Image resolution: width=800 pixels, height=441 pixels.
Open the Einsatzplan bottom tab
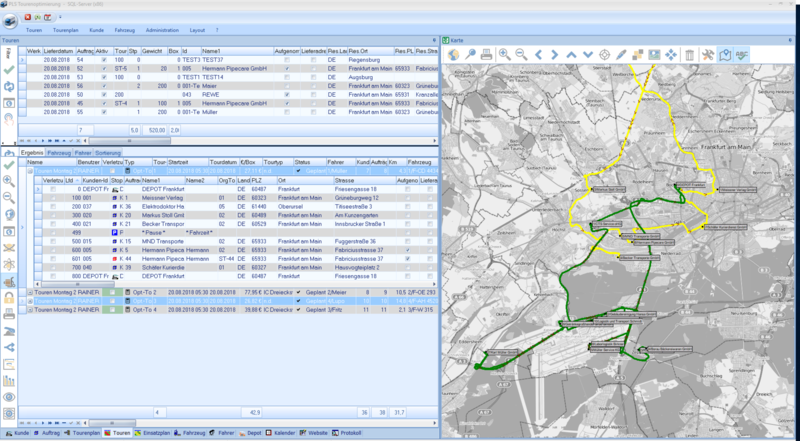pyautogui.click(x=156, y=433)
